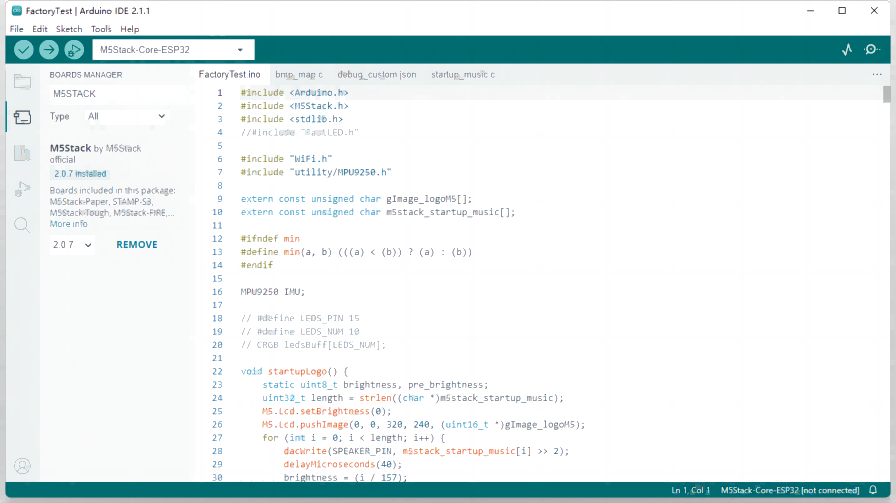Click the editor vertical scrollbar thumb
This screenshot has width=896, height=503.
click(886, 94)
